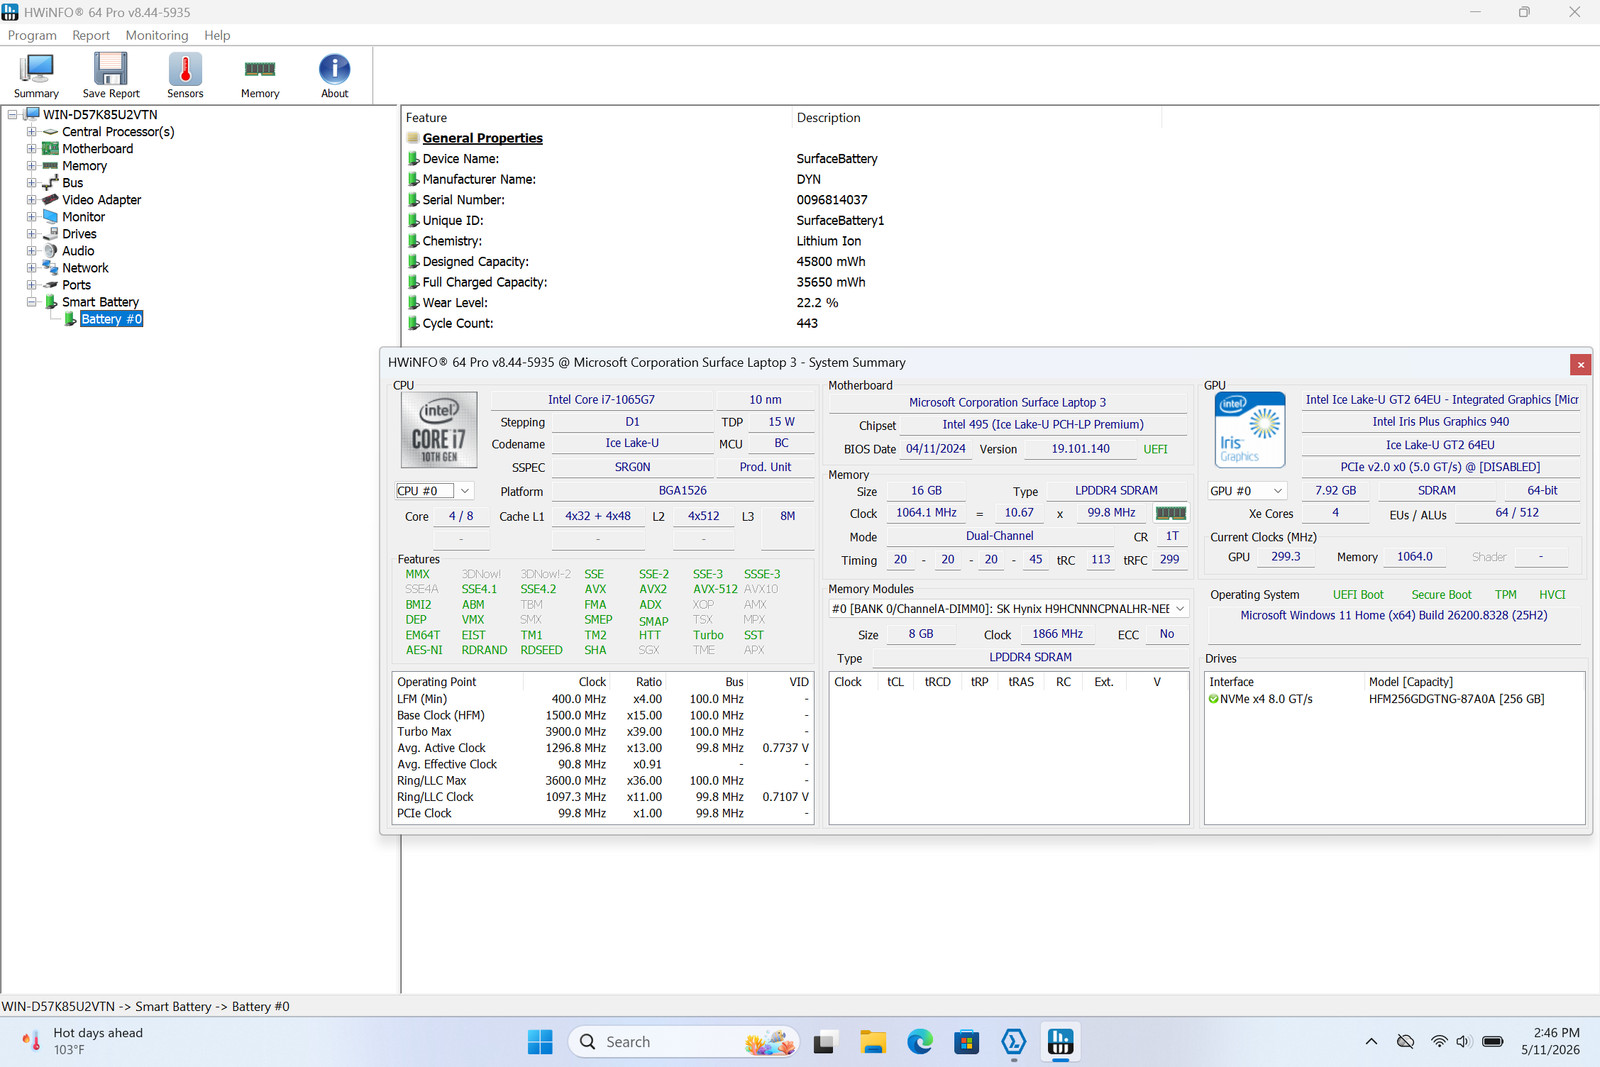Close the System Summary window
1600x1067 pixels.
point(1580,365)
